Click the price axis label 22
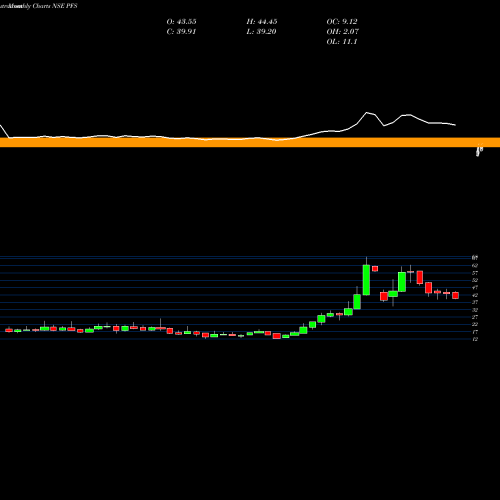Viewport: 500px width, 500px height. pyautogui.click(x=475, y=324)
